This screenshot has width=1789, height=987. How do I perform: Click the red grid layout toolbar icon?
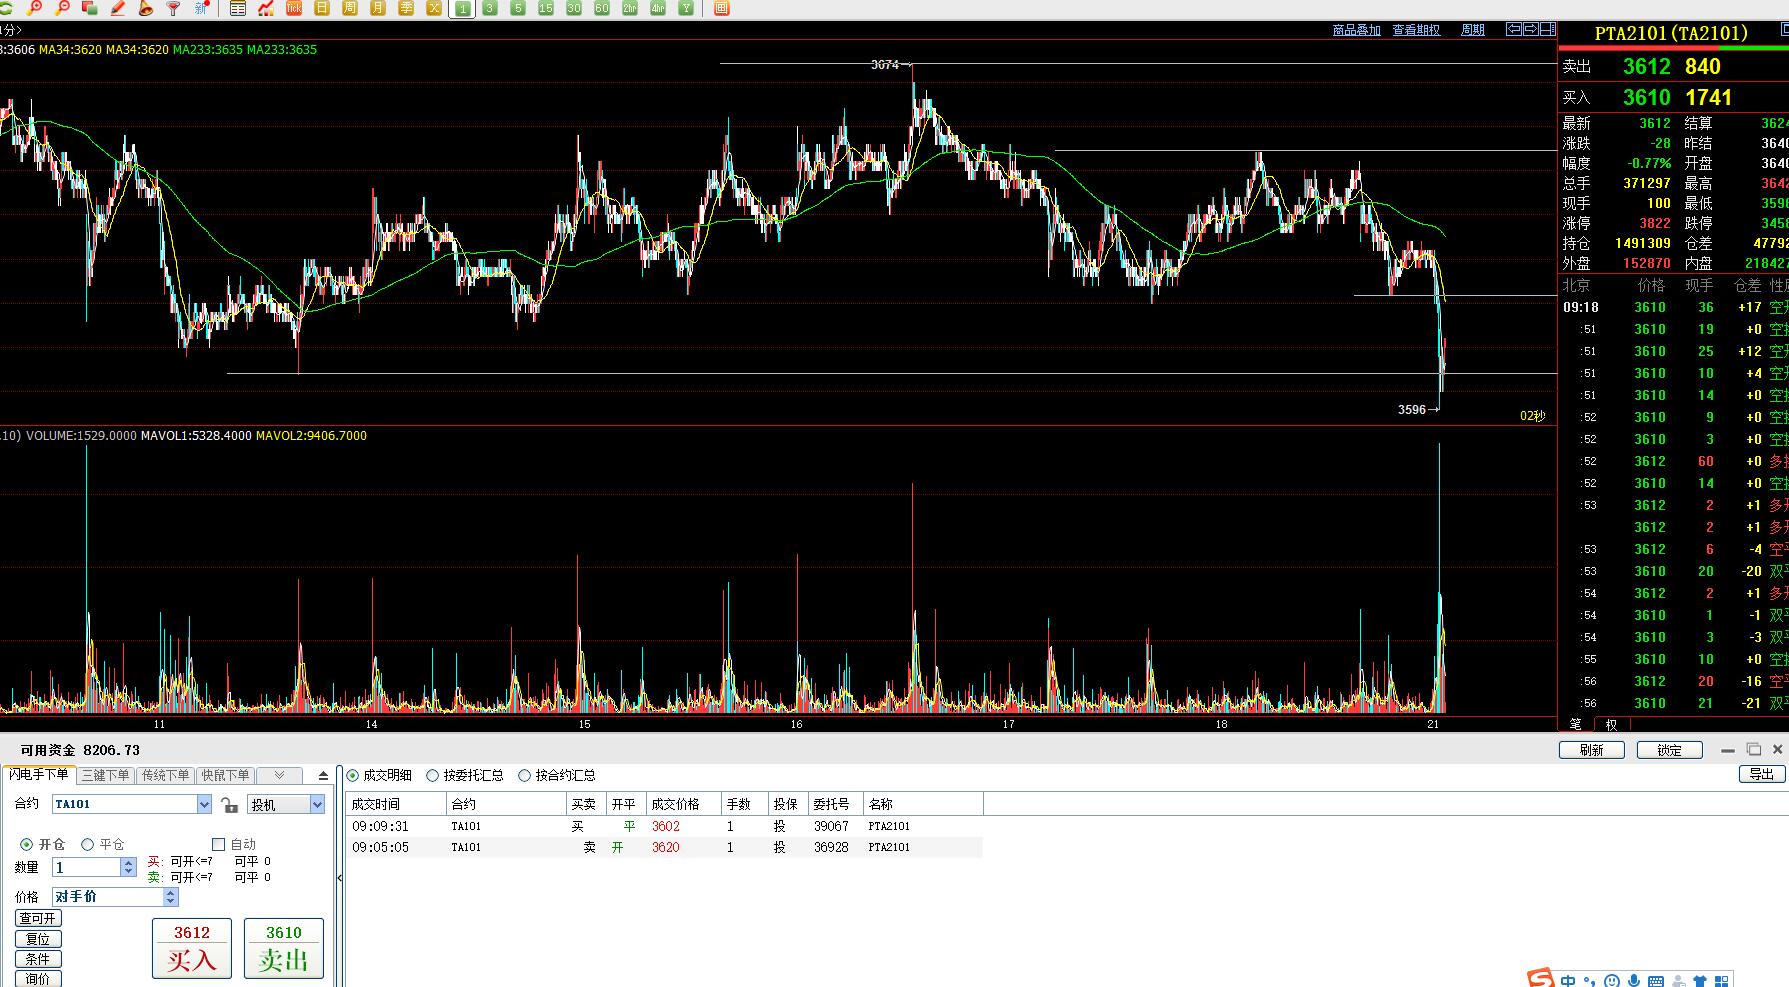722,8
